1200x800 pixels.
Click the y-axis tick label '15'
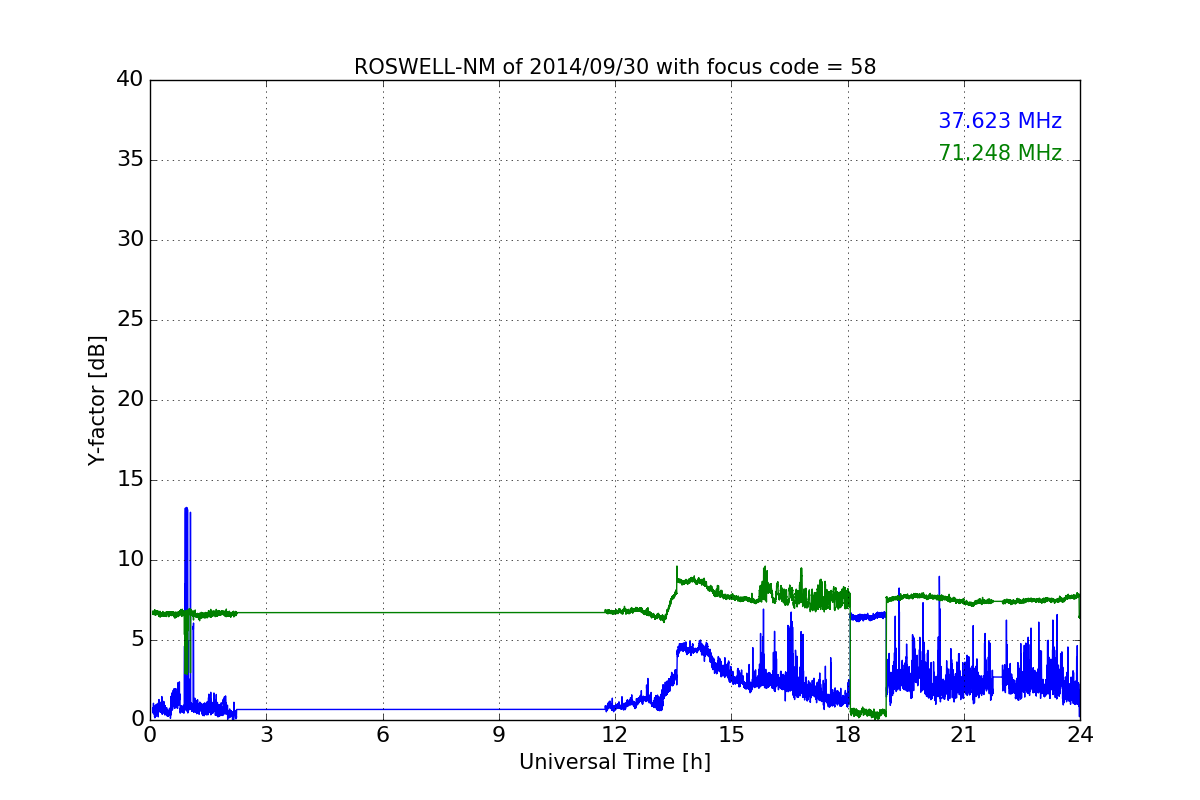[130, 480]
